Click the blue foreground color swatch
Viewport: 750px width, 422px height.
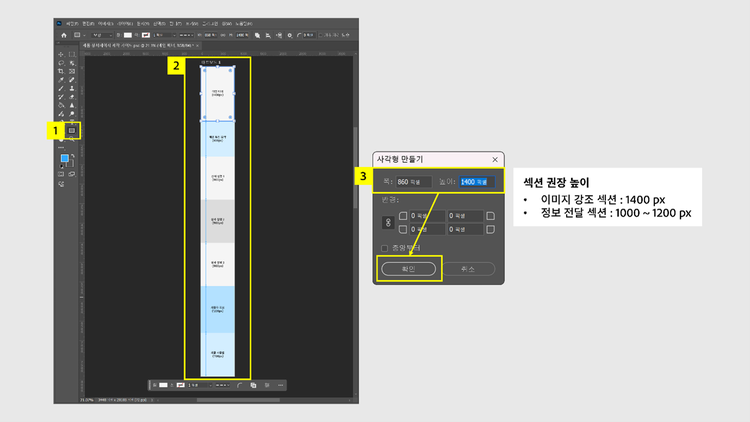tap(64, 158)
